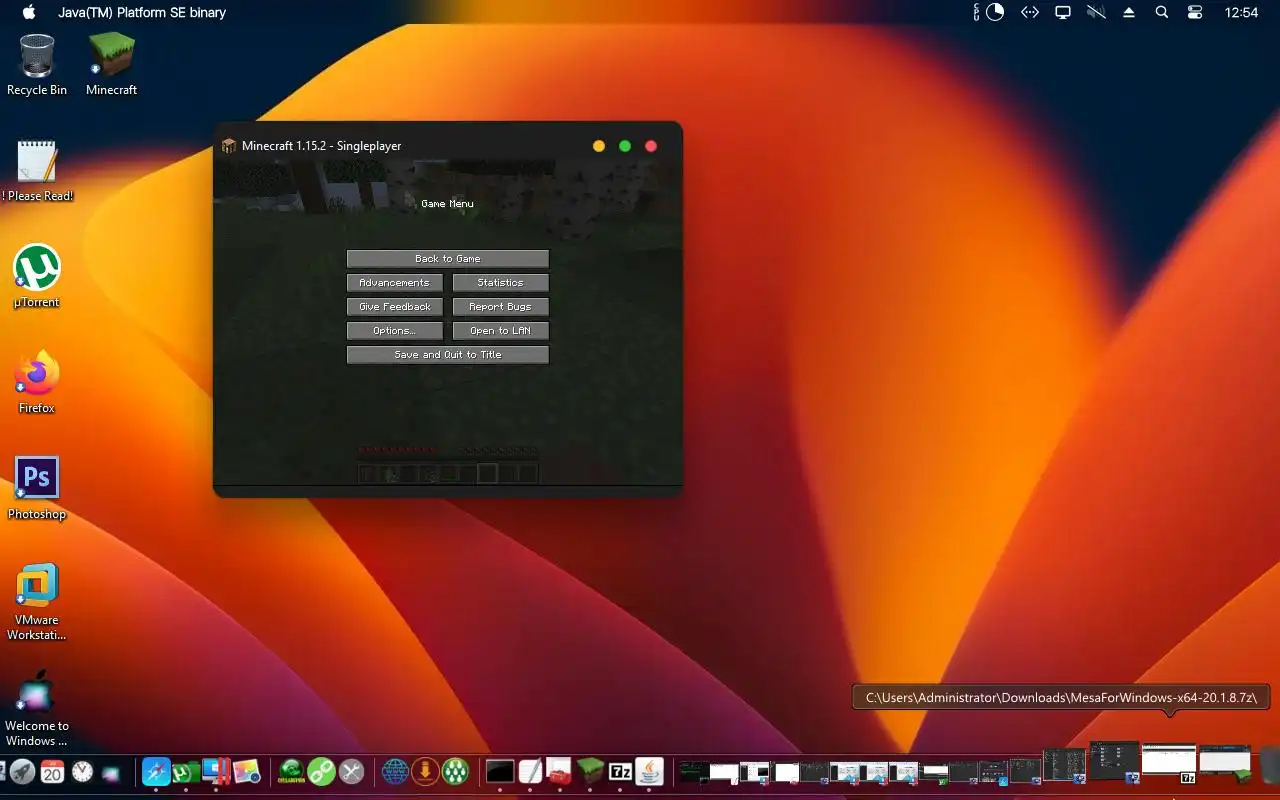Click Launchpad rocket icon in dock

23,772
